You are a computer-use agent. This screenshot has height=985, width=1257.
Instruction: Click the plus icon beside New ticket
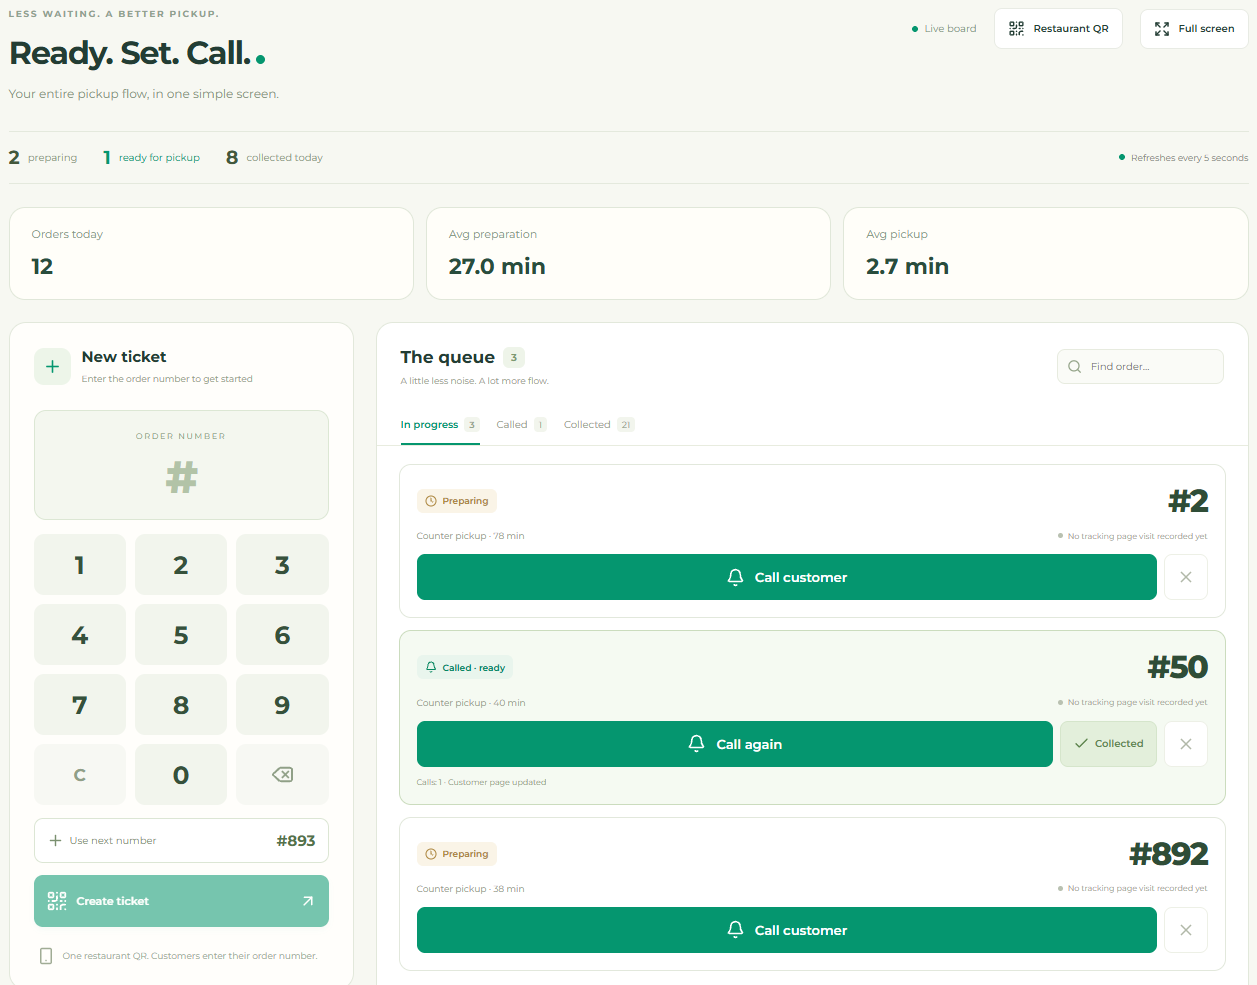click(x=52, y=367)
